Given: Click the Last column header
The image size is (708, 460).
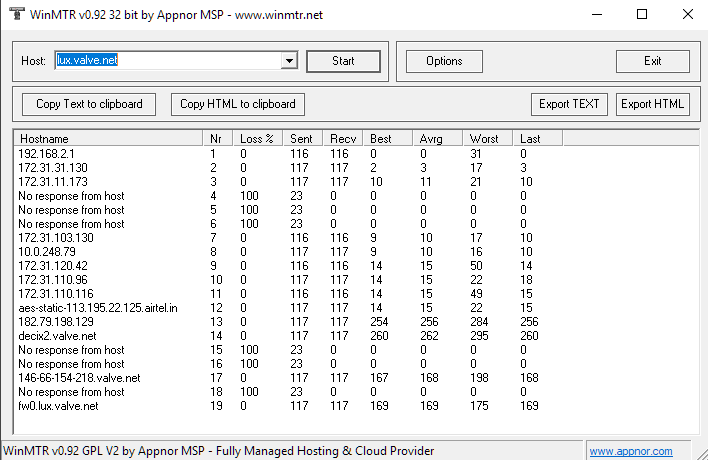Looking at the screenshot, I should click(x=538, y=139).
